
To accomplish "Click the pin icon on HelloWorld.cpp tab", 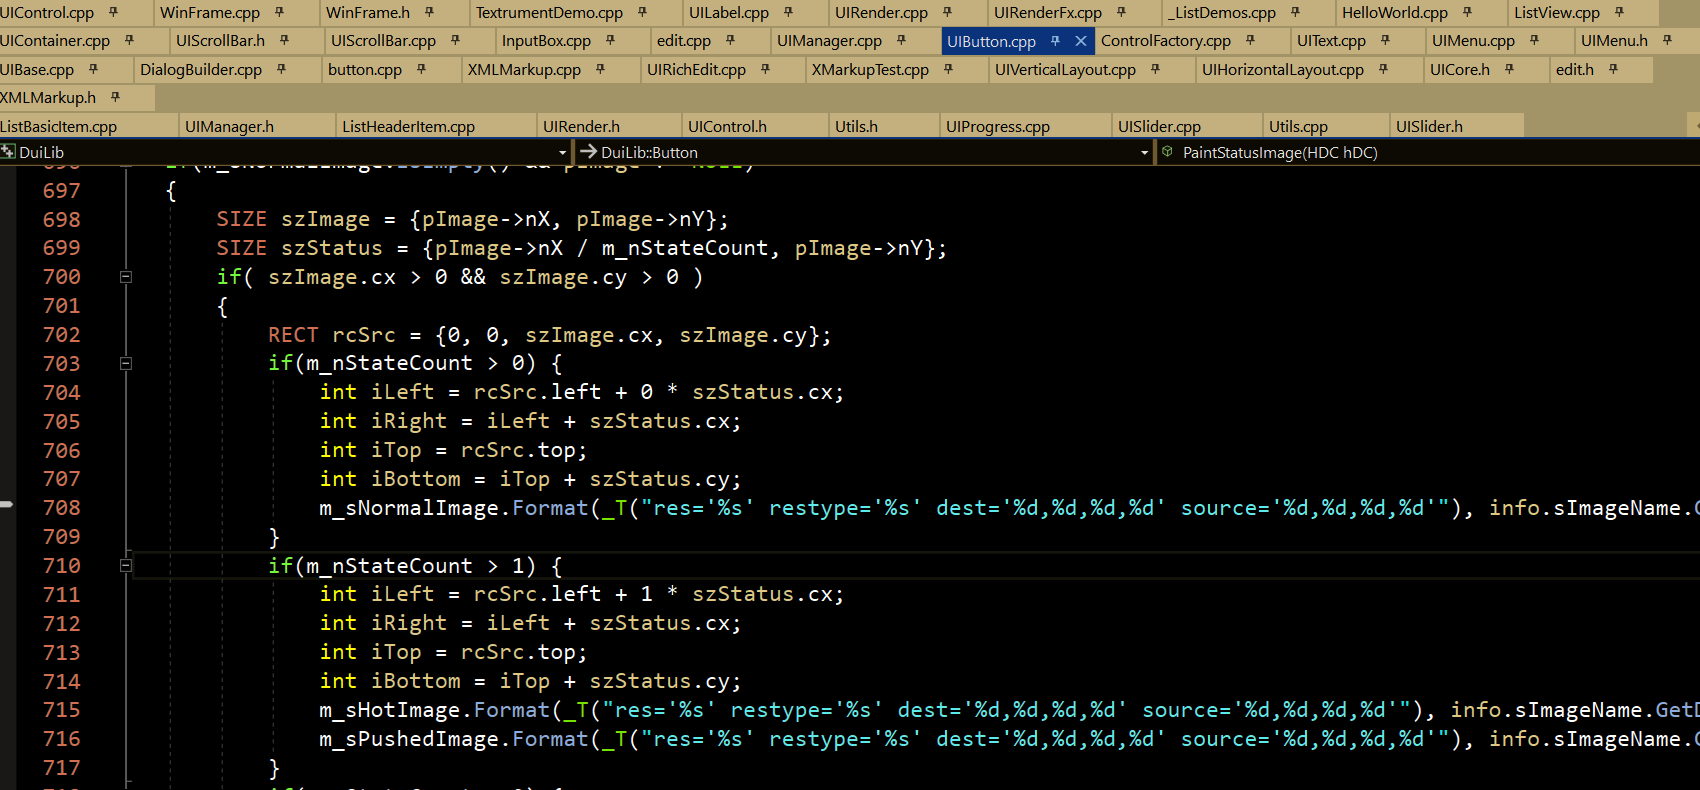I will pyautogui.click(x=1467, y=13).
